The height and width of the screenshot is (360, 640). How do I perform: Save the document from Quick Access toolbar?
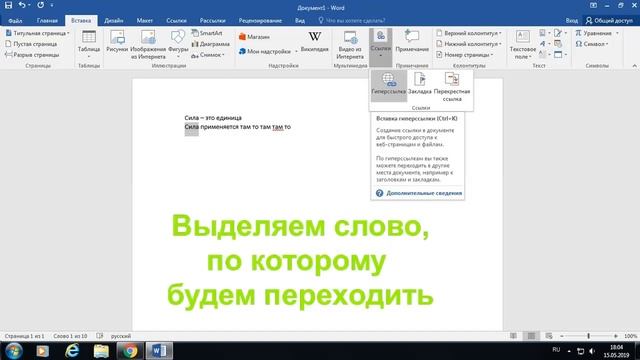point(8,5)
